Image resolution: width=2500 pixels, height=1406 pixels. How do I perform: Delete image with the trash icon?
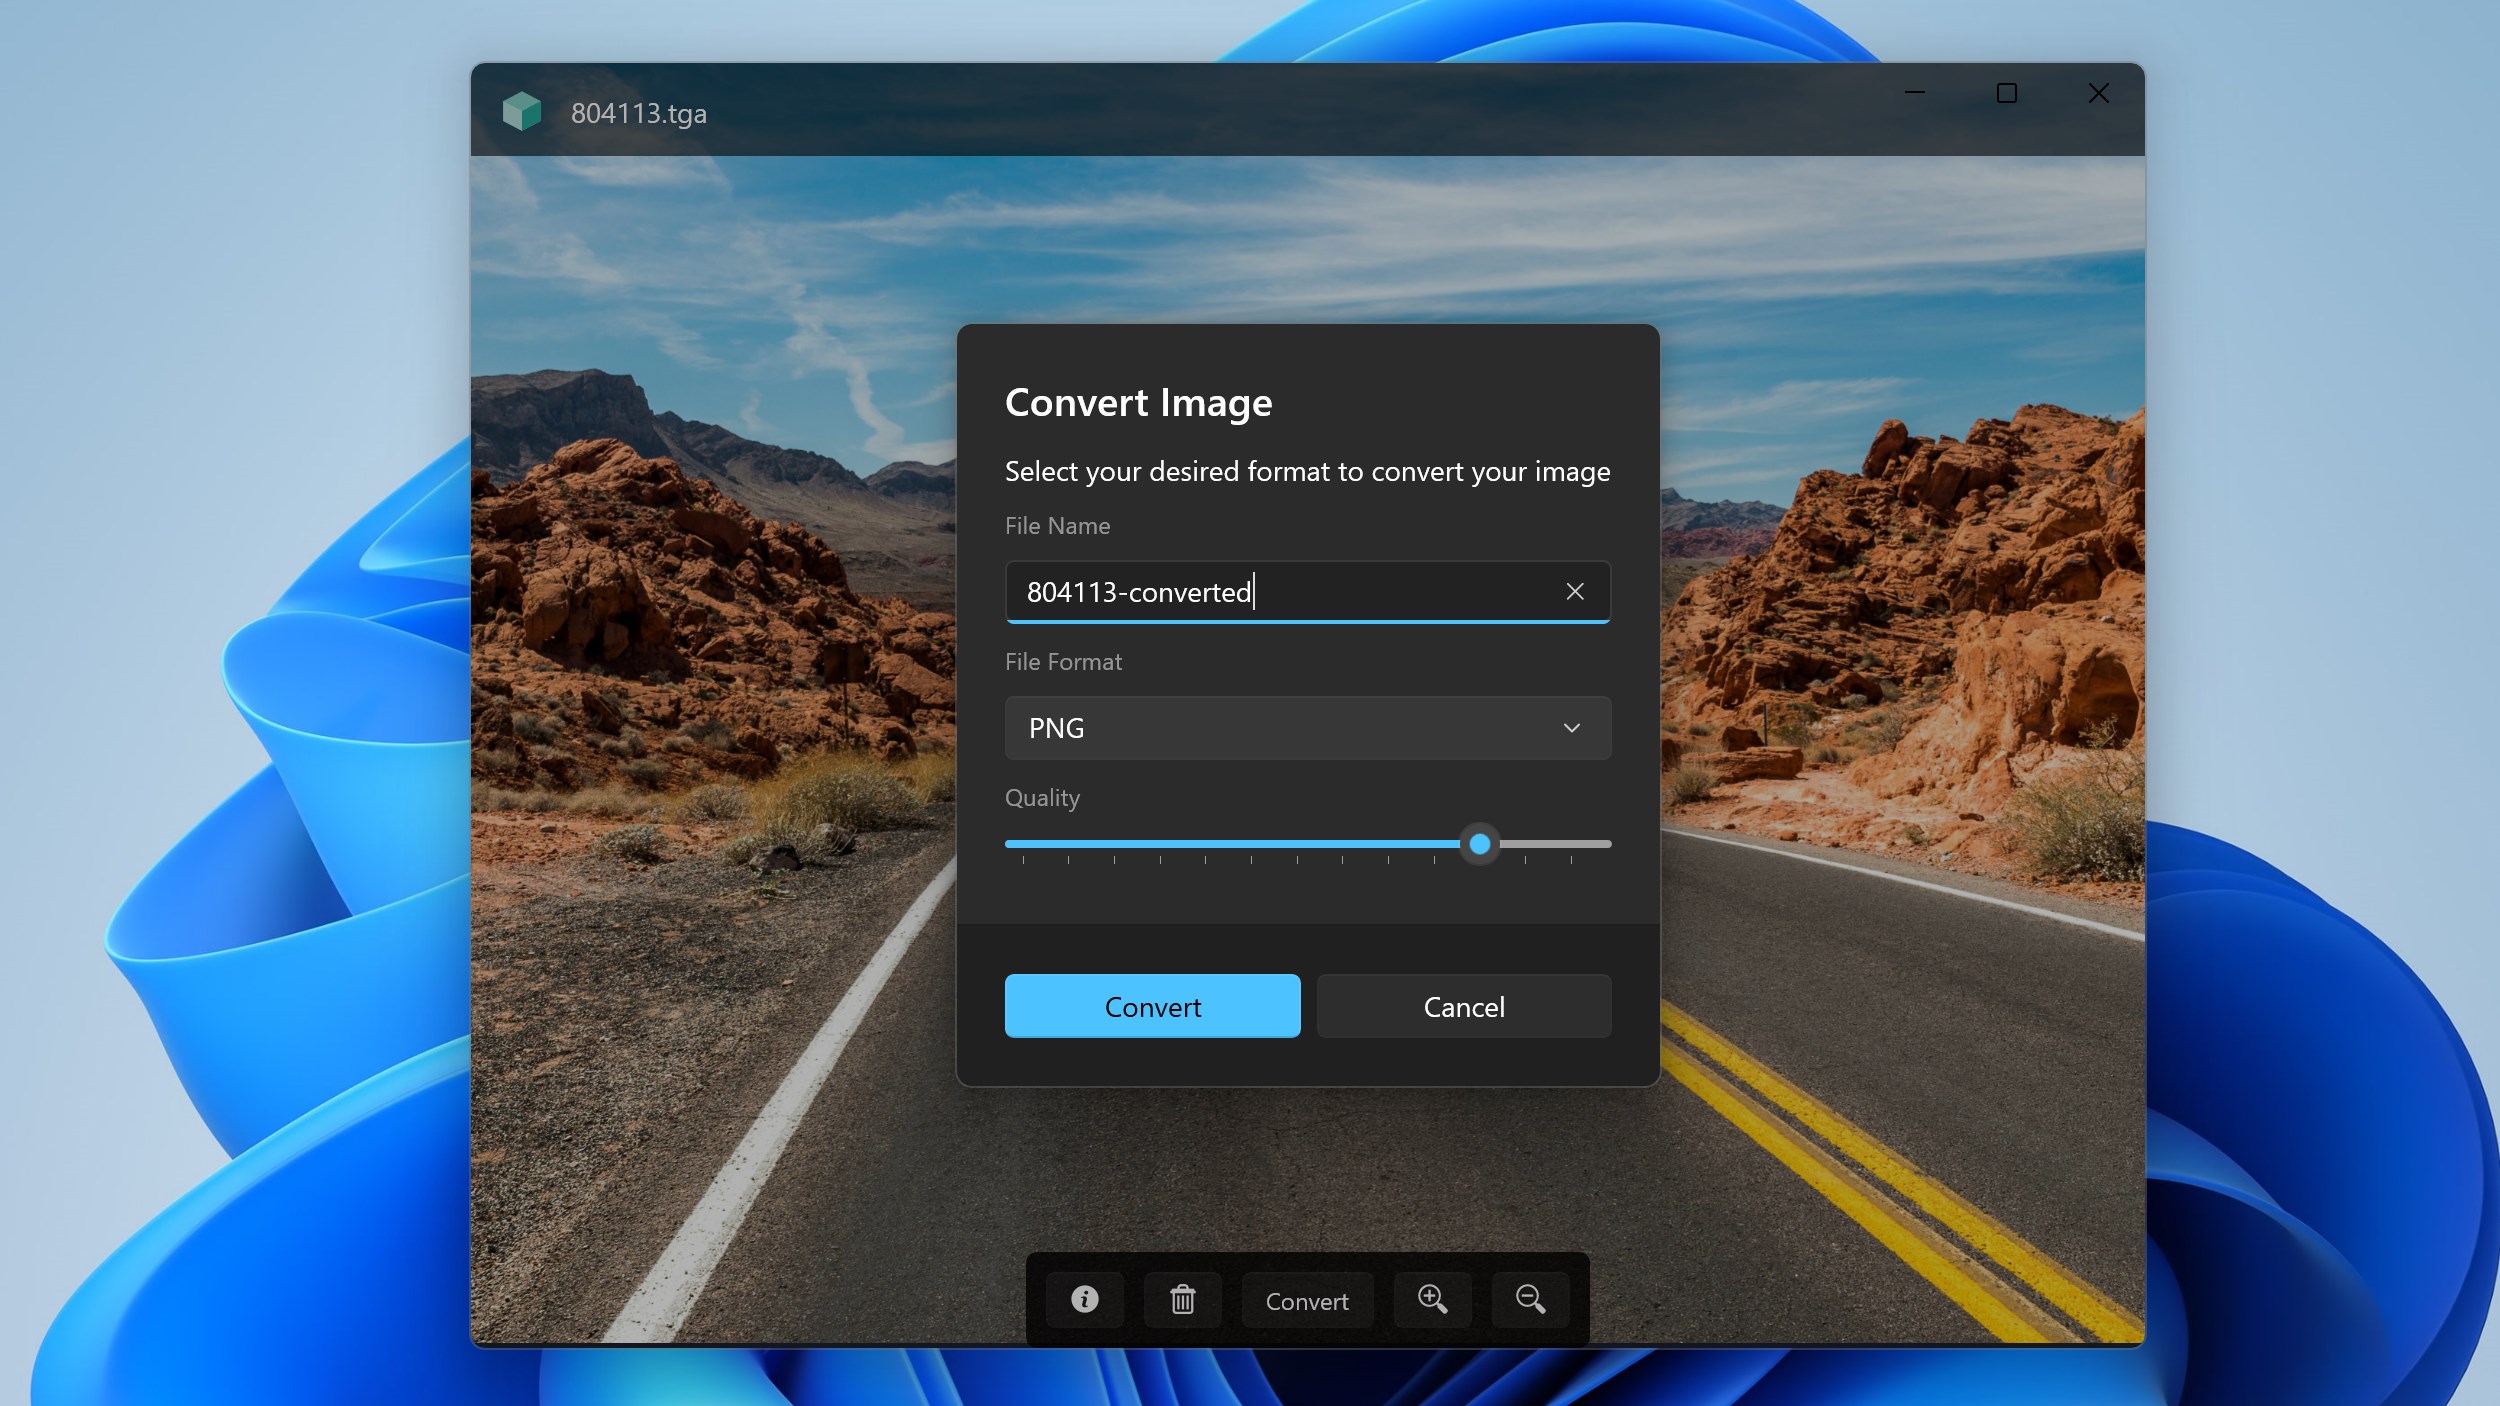coord(1183,1300)
